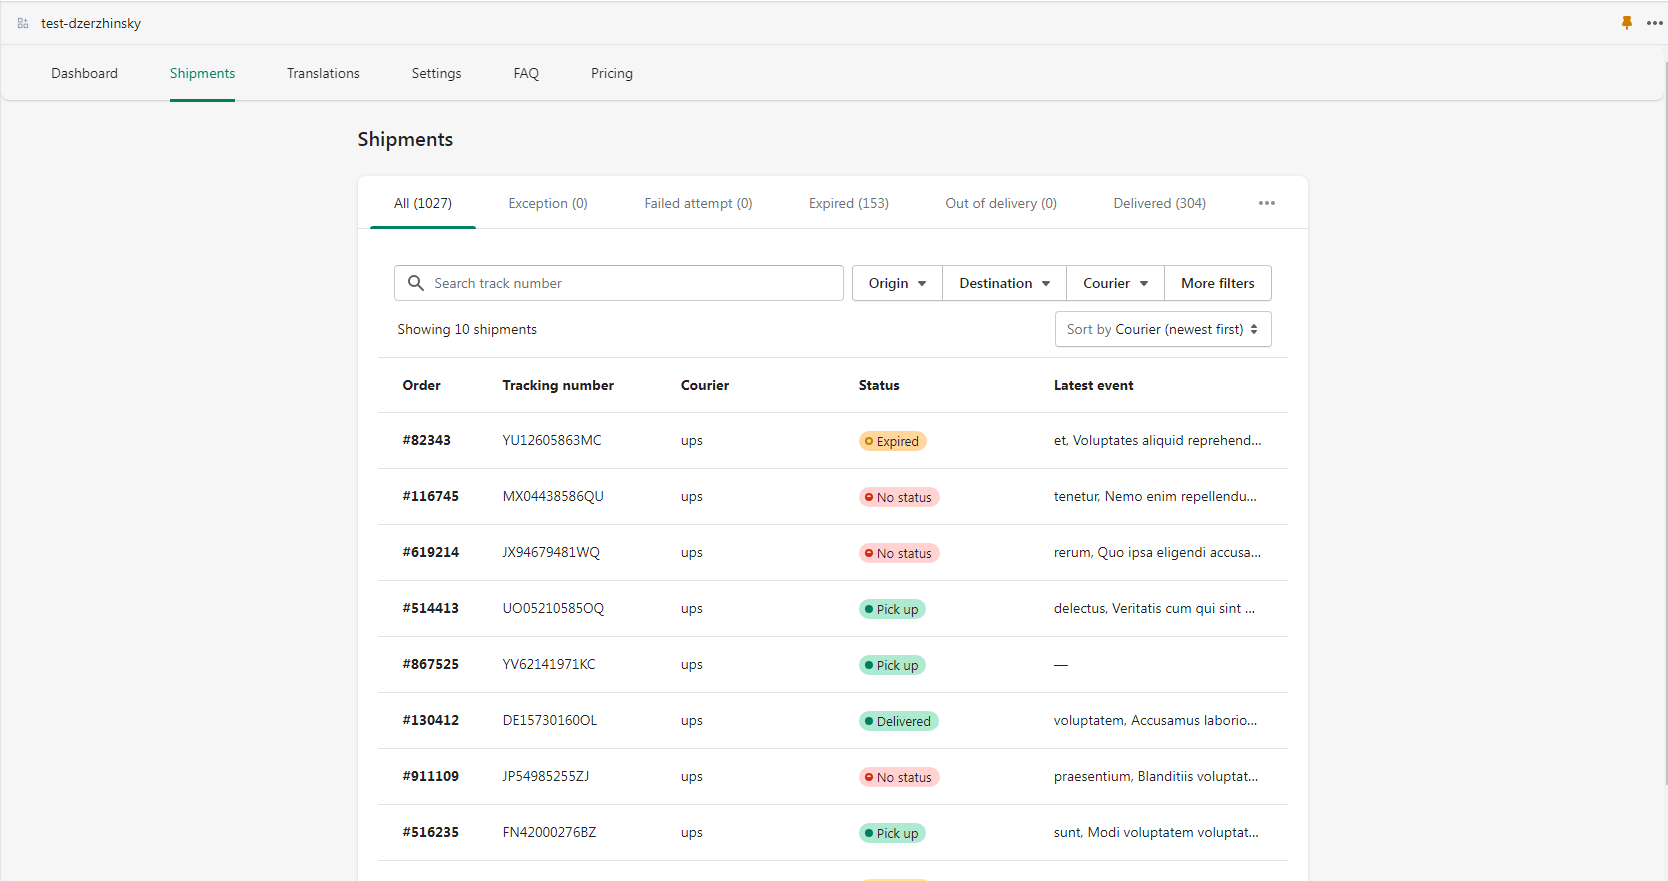Click the No status badge for #116745
1668x881 pixels.
898,497
